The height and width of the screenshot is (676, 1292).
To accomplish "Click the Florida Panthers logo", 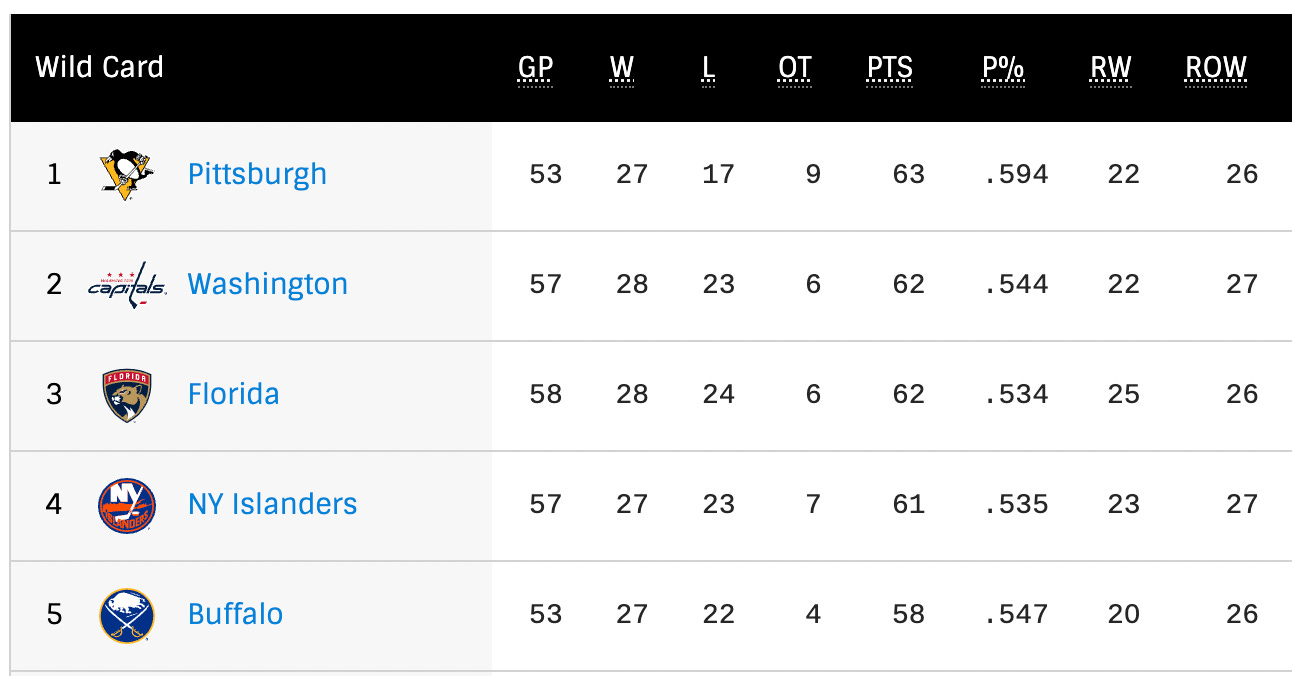I will pos(127,395).
